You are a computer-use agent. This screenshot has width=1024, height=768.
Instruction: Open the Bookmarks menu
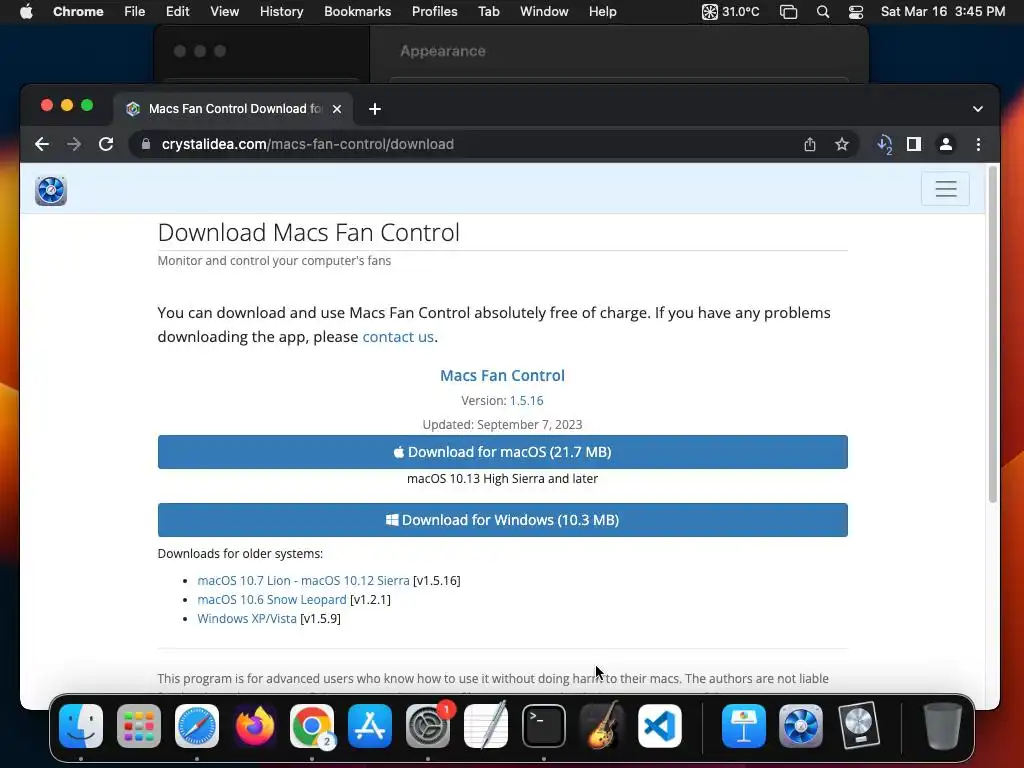(x=357, y=11)
